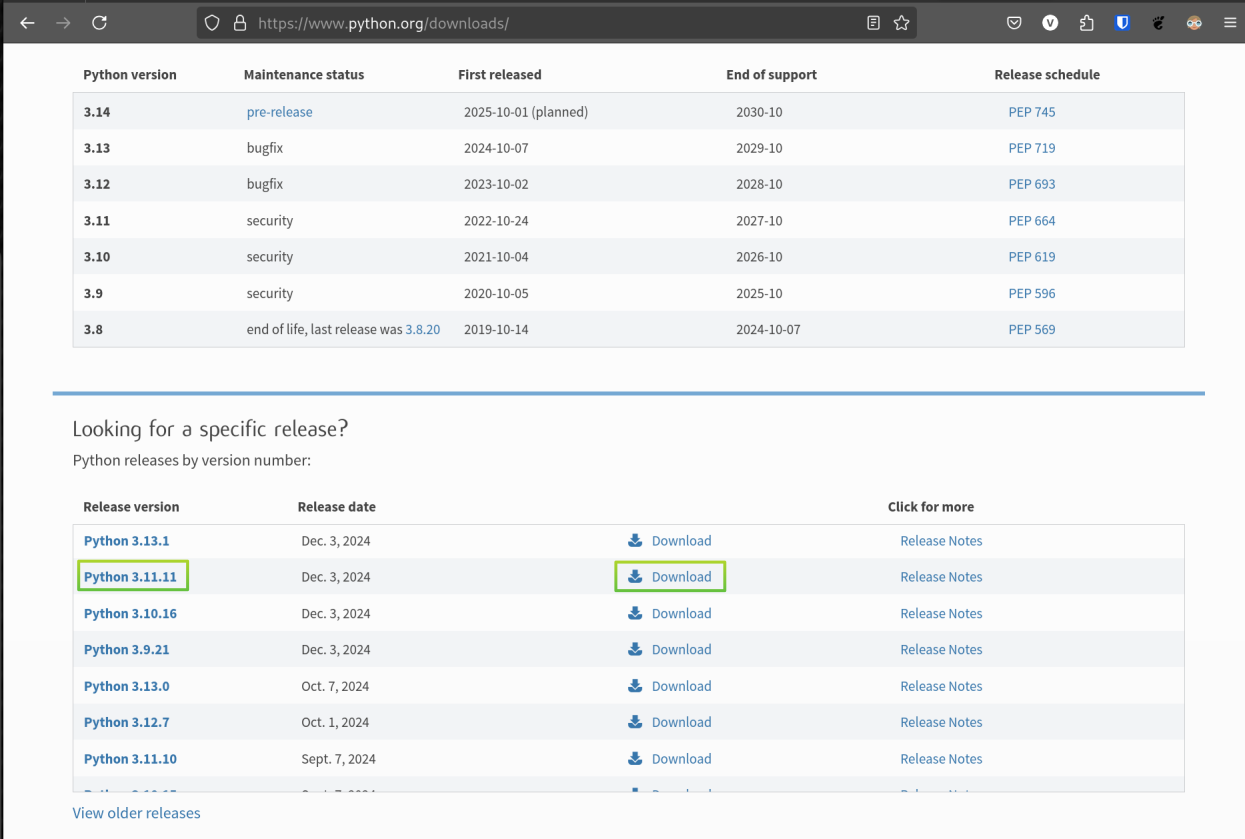
Task: Reload the current page
Action: tap(99, 23)
